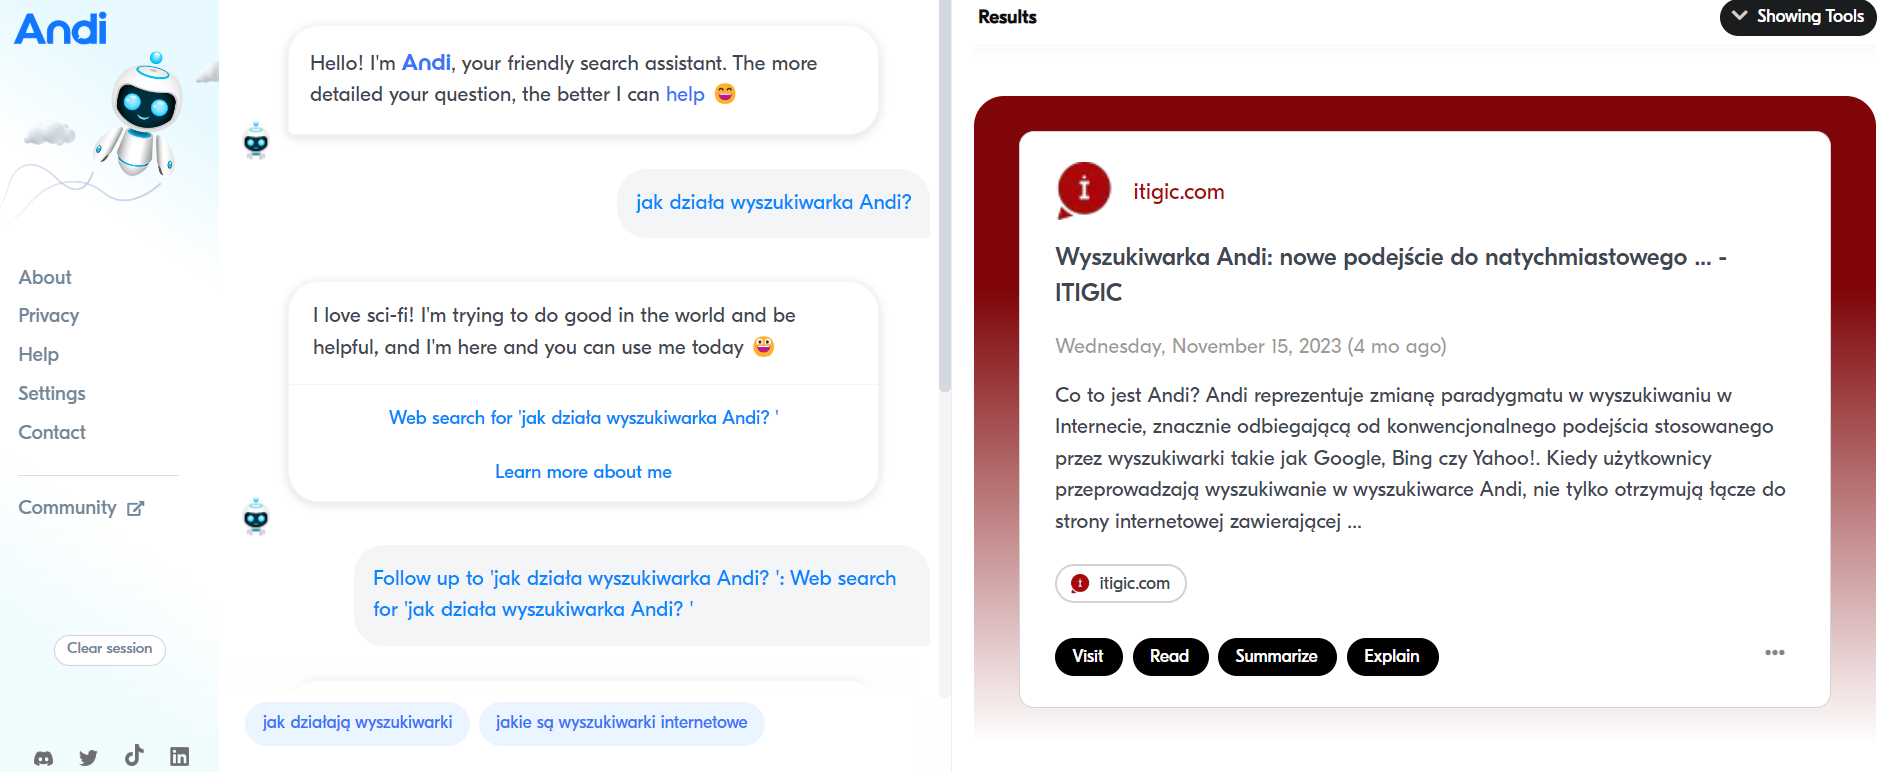Click the Explain button on result card

point(1392,657)
